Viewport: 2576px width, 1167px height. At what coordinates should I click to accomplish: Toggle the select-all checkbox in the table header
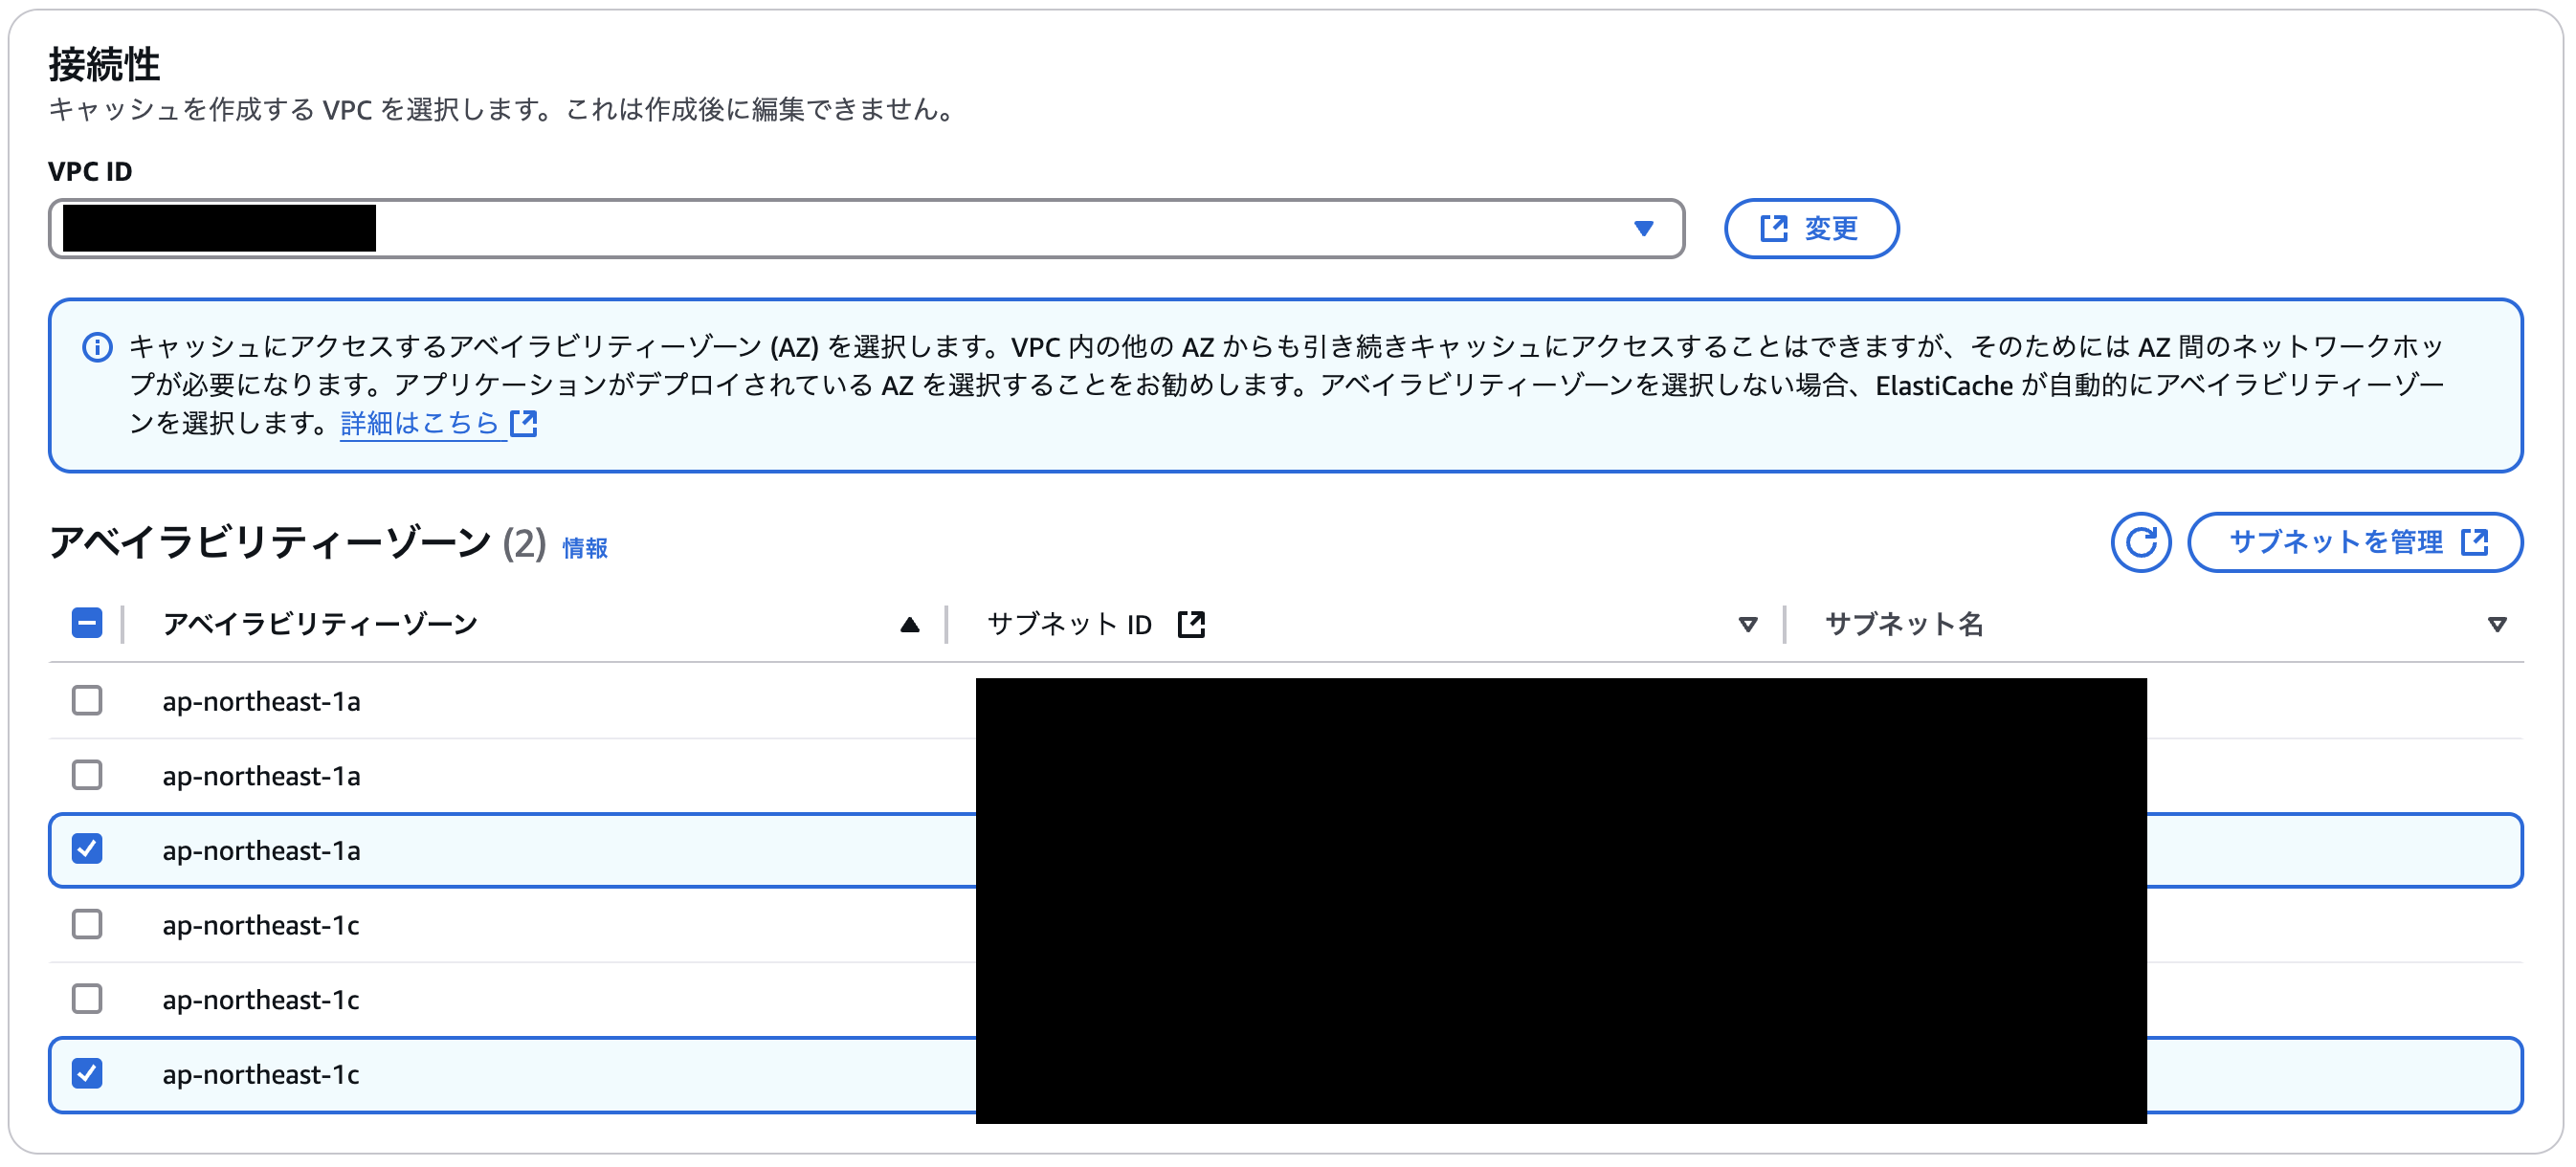[x=87, y=623]
